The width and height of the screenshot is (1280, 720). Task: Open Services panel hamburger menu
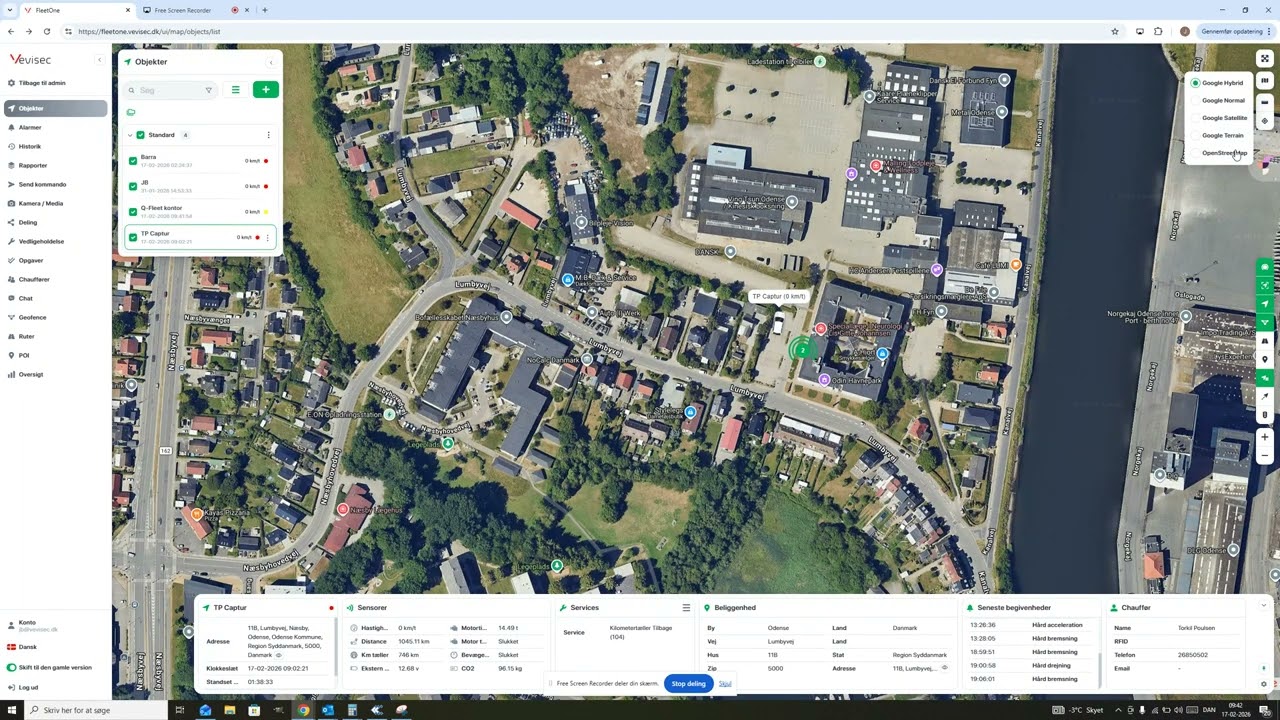pos(686,608)
